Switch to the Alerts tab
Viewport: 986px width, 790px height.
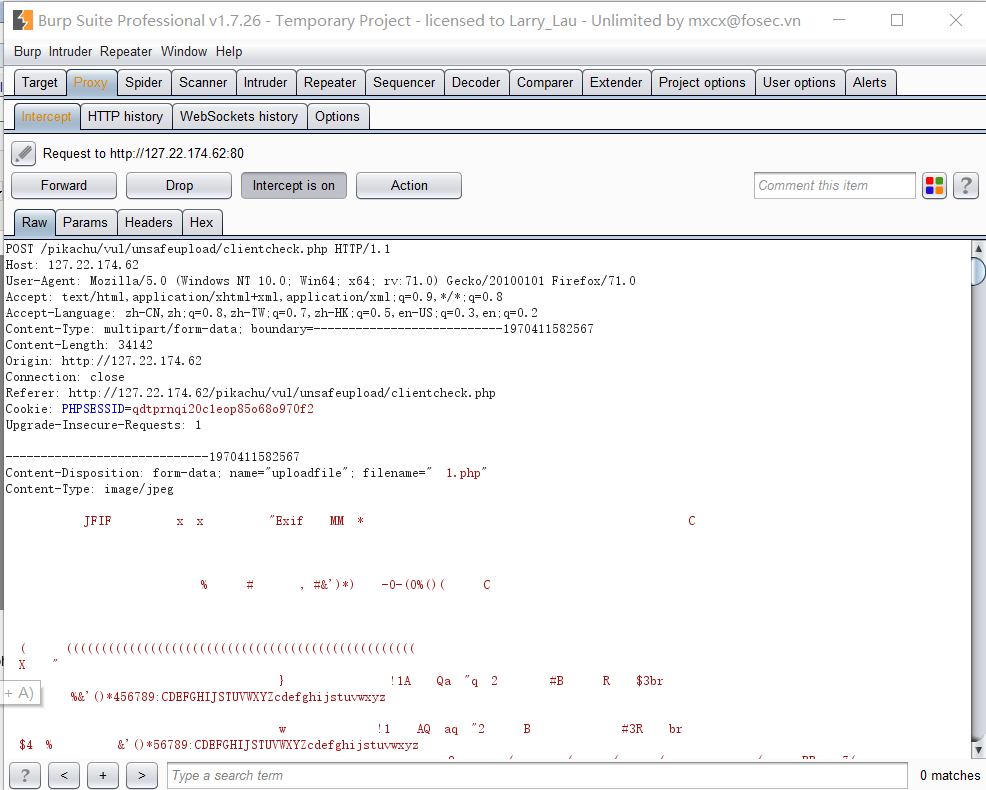(870, 82)
